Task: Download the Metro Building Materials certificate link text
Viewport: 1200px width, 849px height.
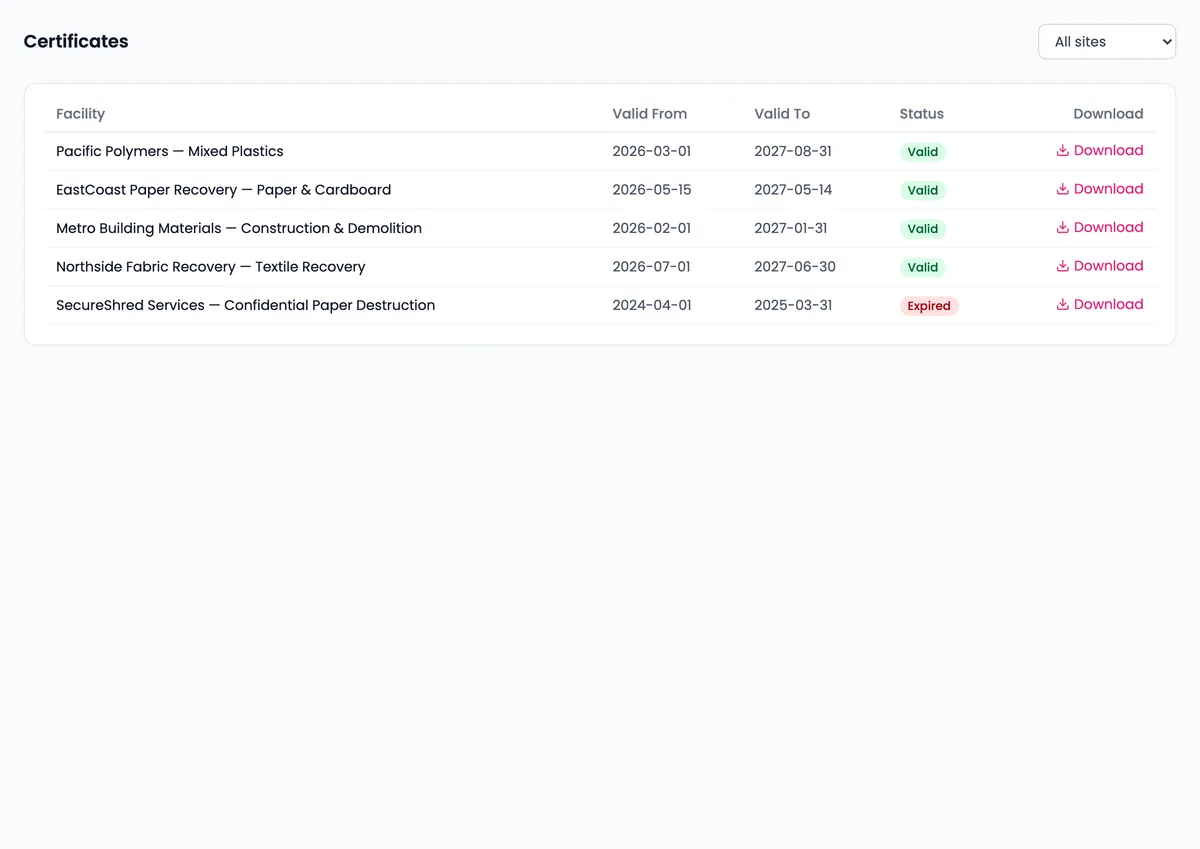Action: point(1108,228)
